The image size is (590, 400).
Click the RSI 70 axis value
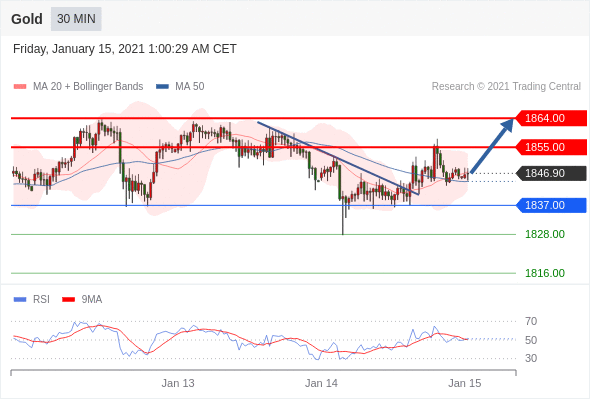click(531, 321)
